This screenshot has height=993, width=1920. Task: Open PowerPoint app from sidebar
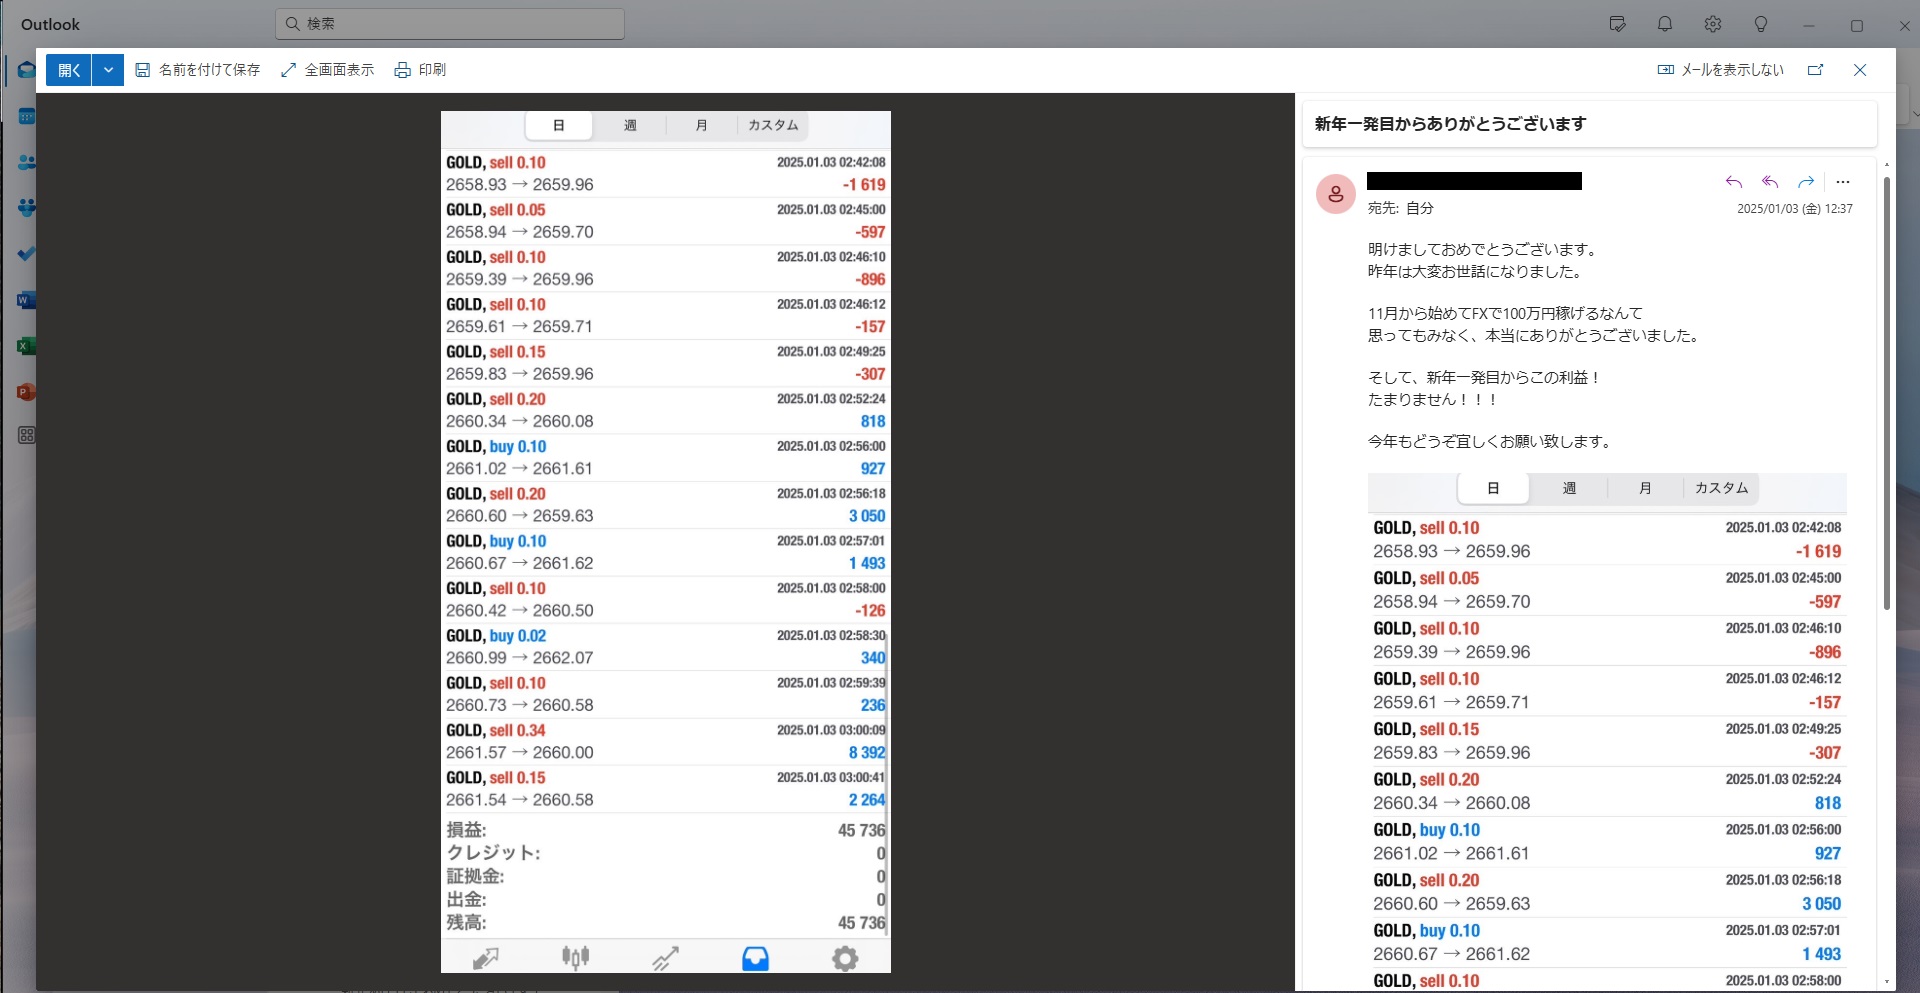tap(27, 392)
